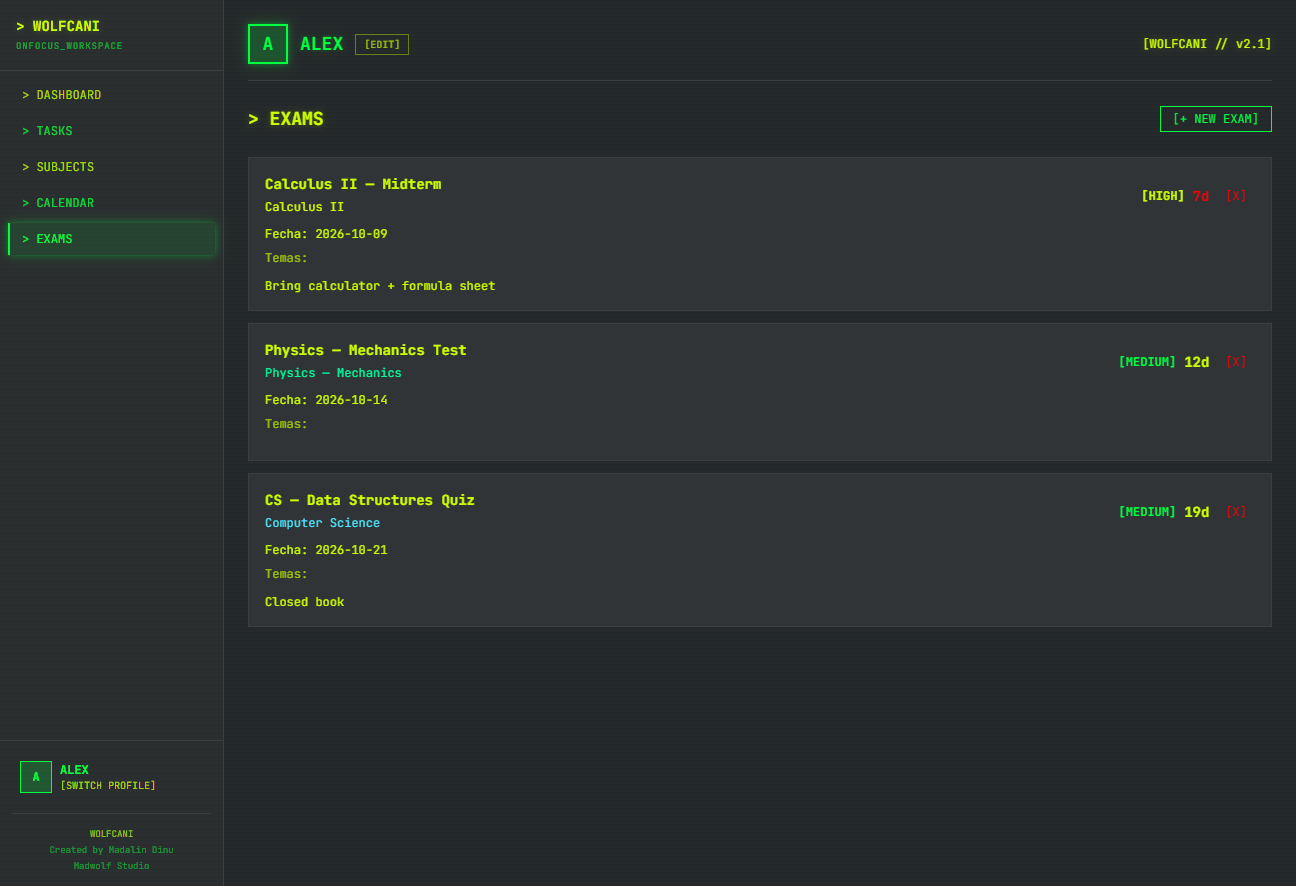Open the Dashboard page
The width and height of the screenshot is (1296, 886).
point(112,95)
